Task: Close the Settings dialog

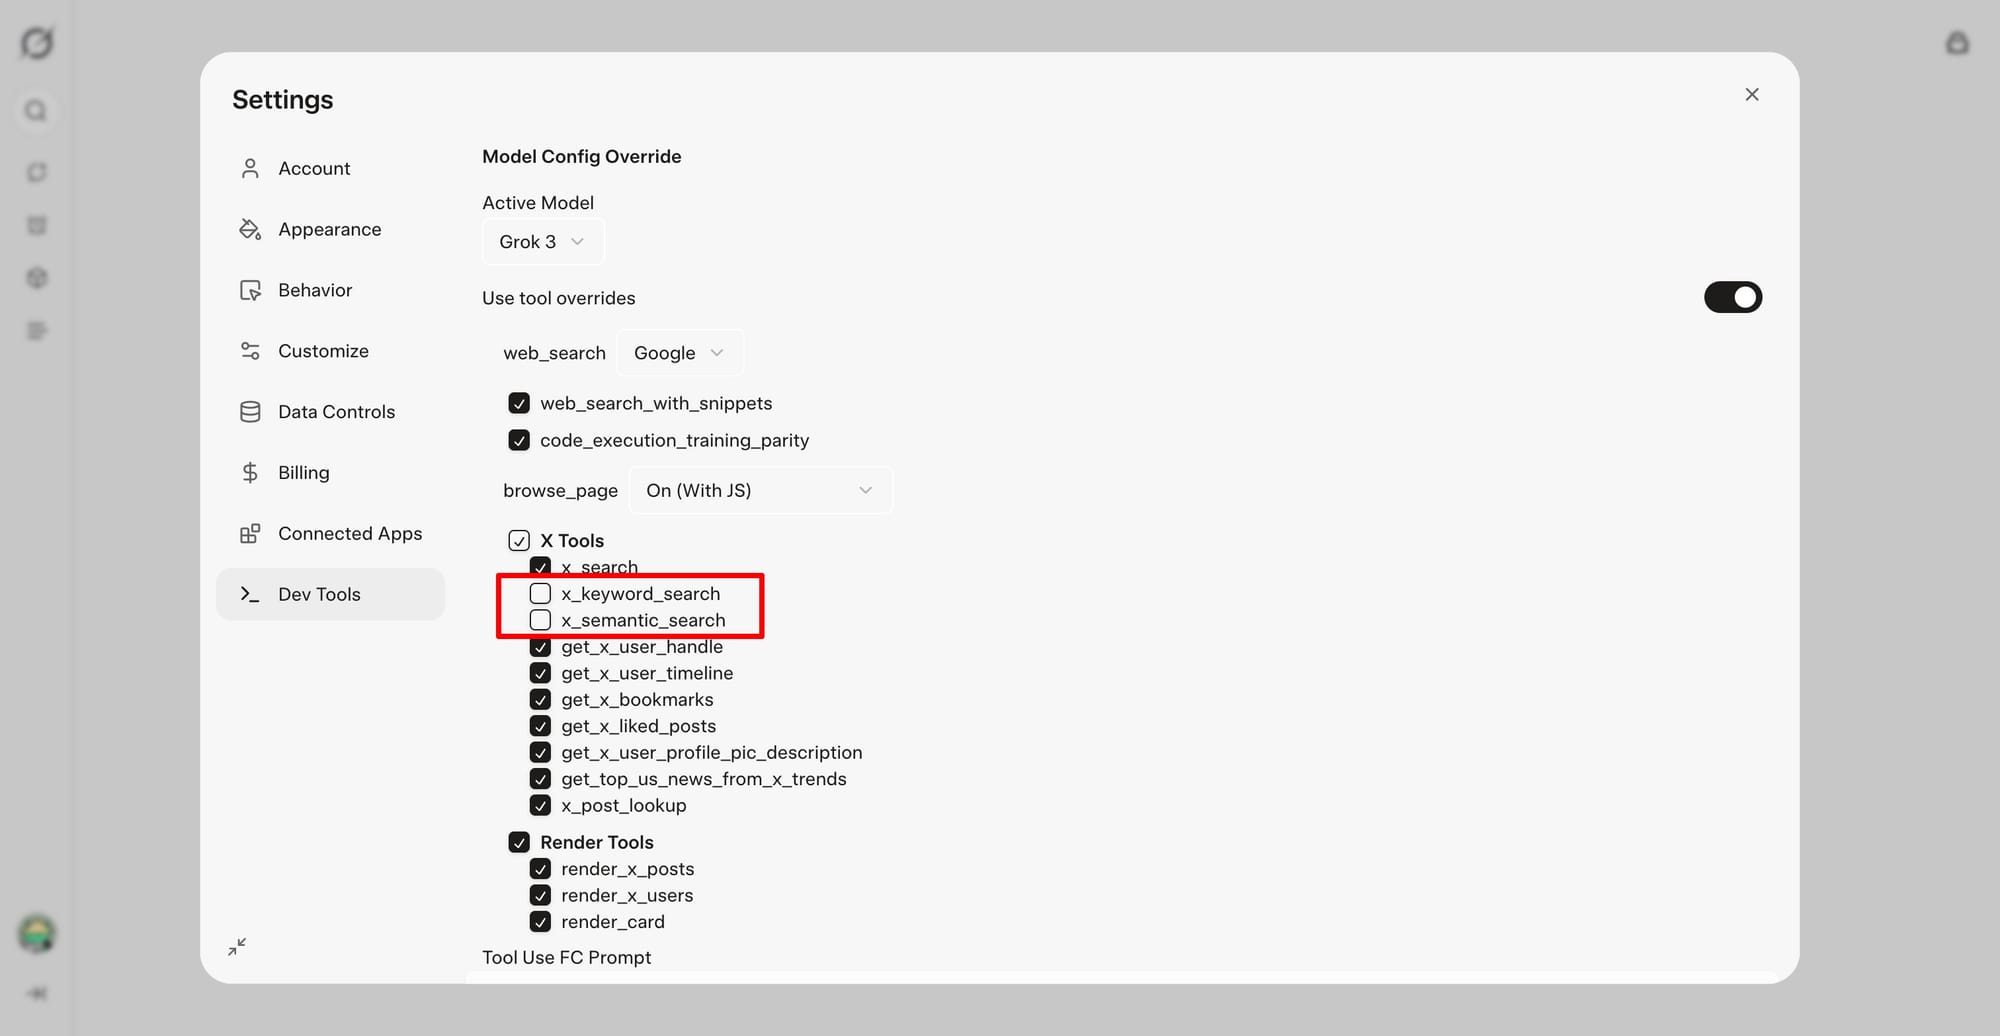Action: (1752, 94)
